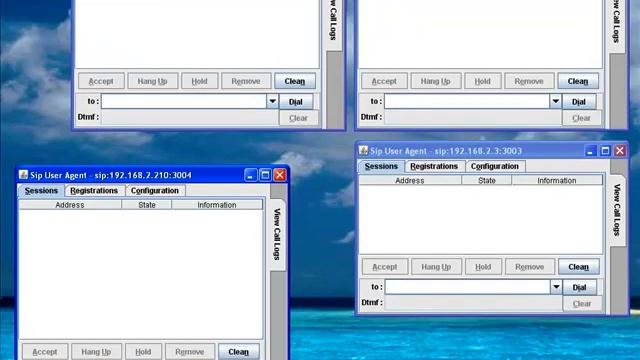The image size is (640, 360).
Task: Click Accept in the 3004 window
Action: (45, 351)
